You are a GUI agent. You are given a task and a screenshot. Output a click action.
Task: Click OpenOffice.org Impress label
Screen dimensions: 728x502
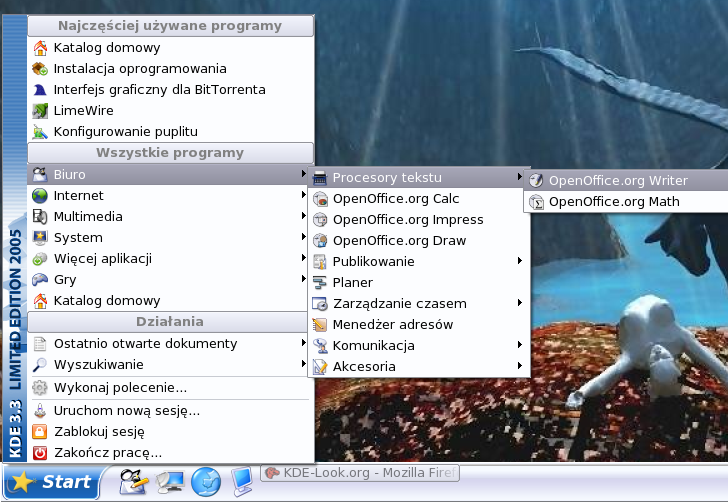click(408, 220)
